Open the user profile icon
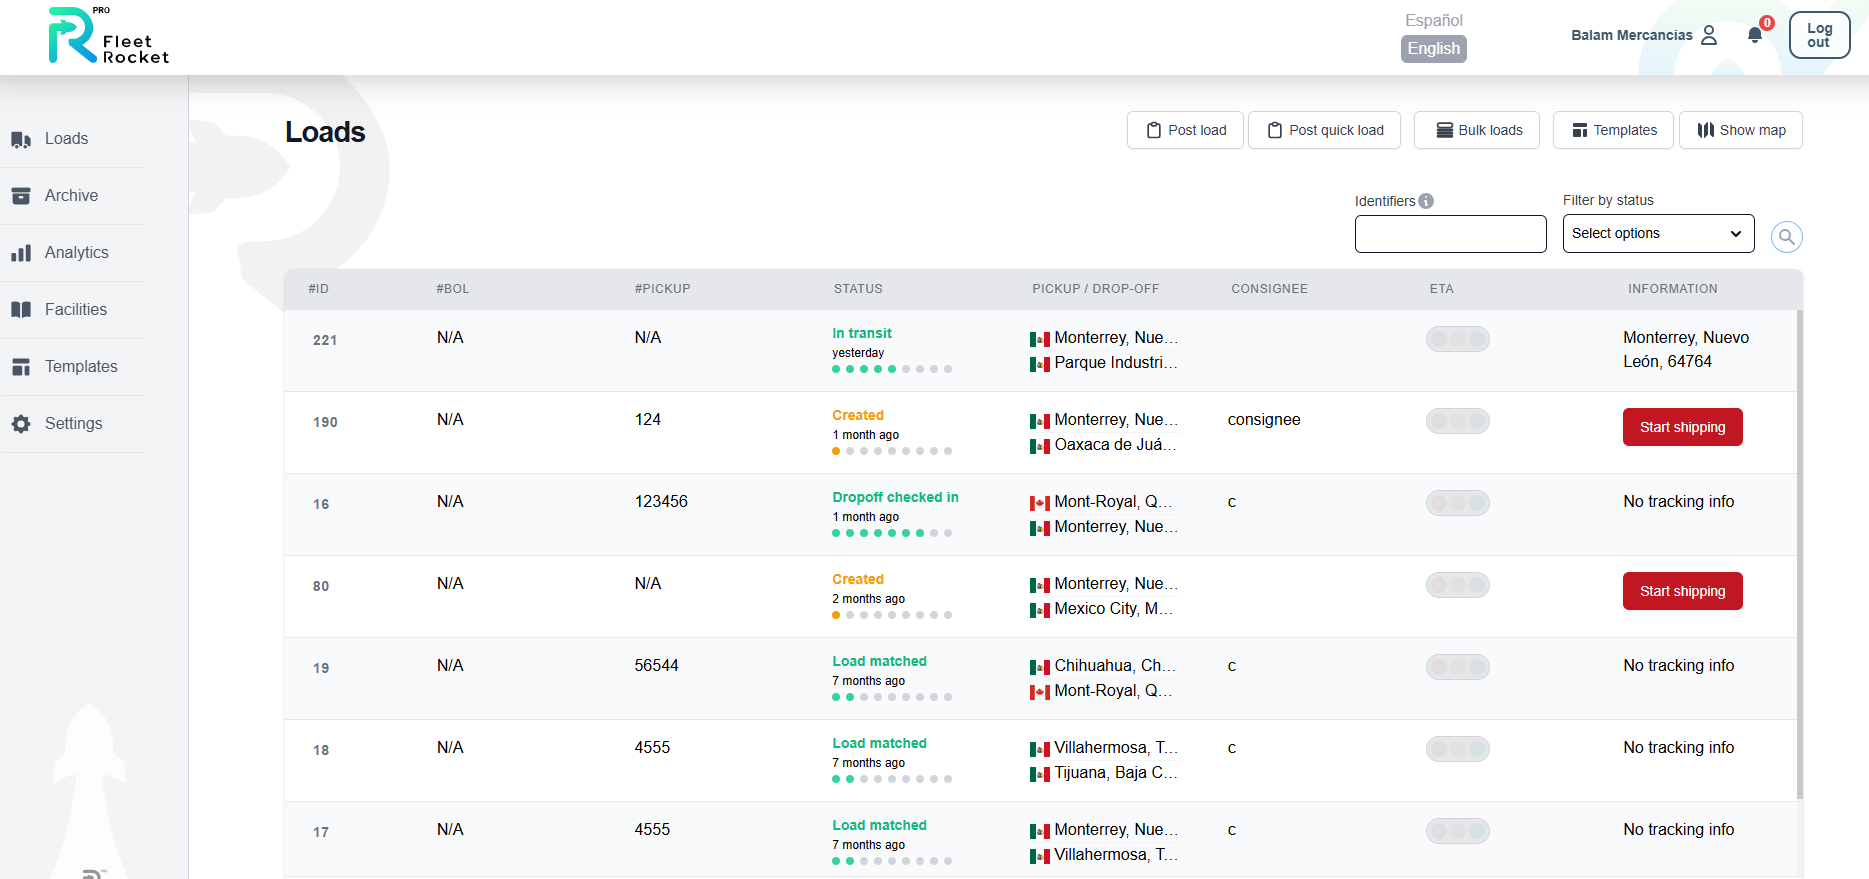This screenshot has width=1869, height=879. click(x=1709, y=35)
